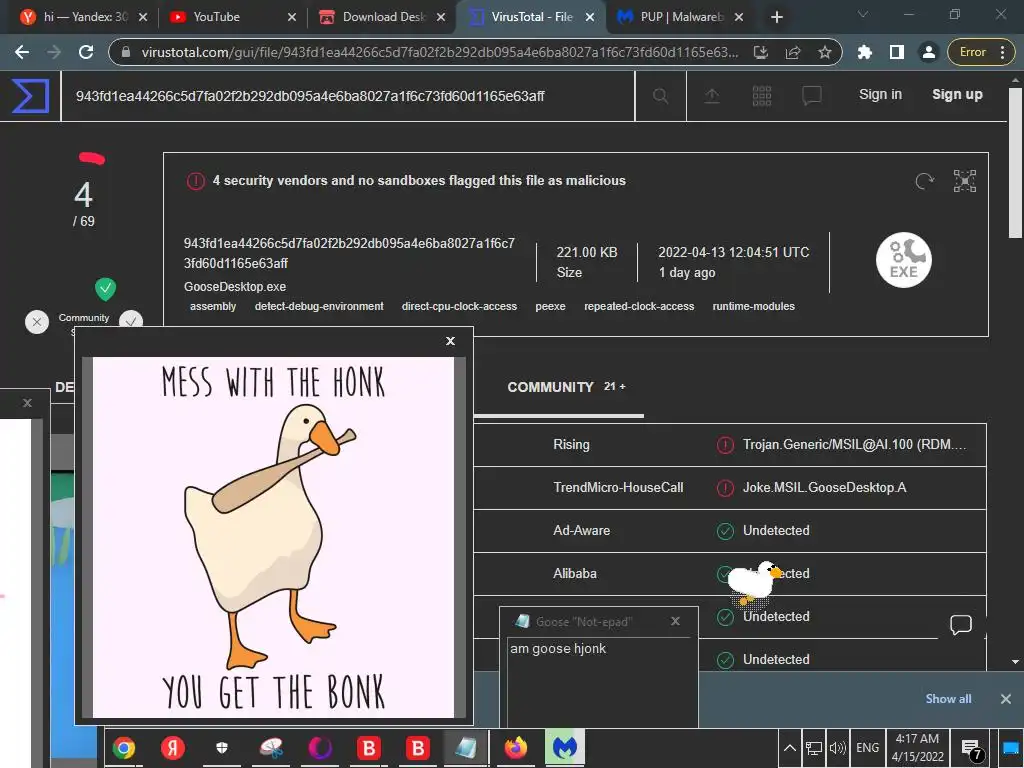Open Firefox from the taskbar
The height and width of the screenshot is (768, 1024).
515,748
